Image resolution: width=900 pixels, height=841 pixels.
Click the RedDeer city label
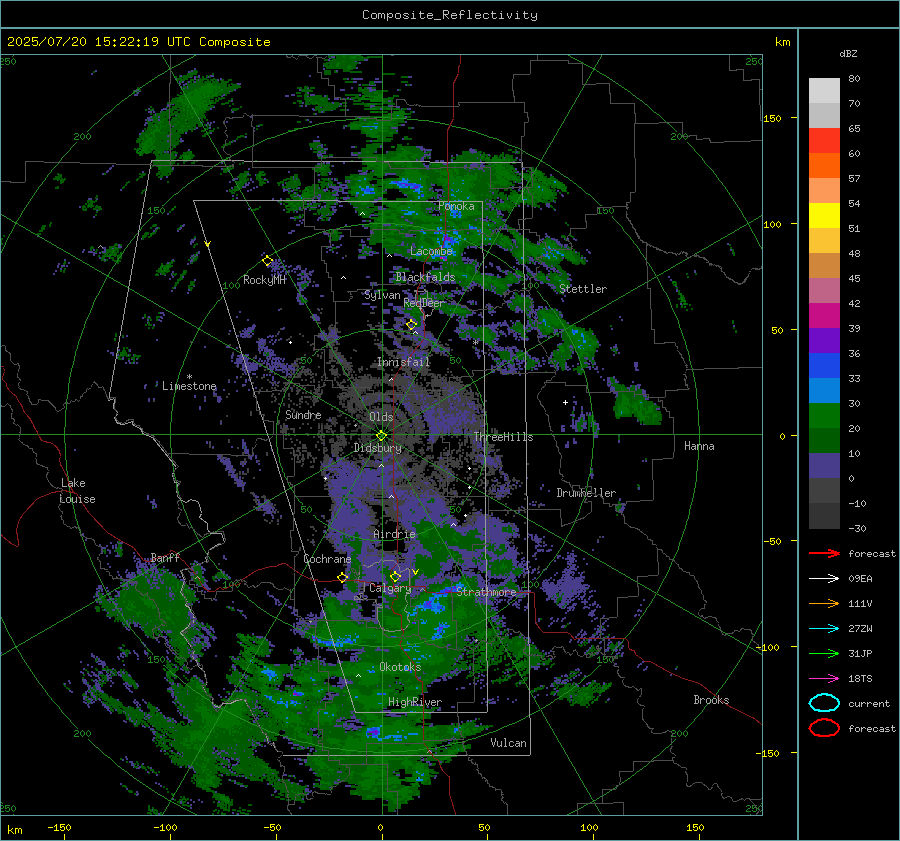pyautogui.click(x=424, y=303)
